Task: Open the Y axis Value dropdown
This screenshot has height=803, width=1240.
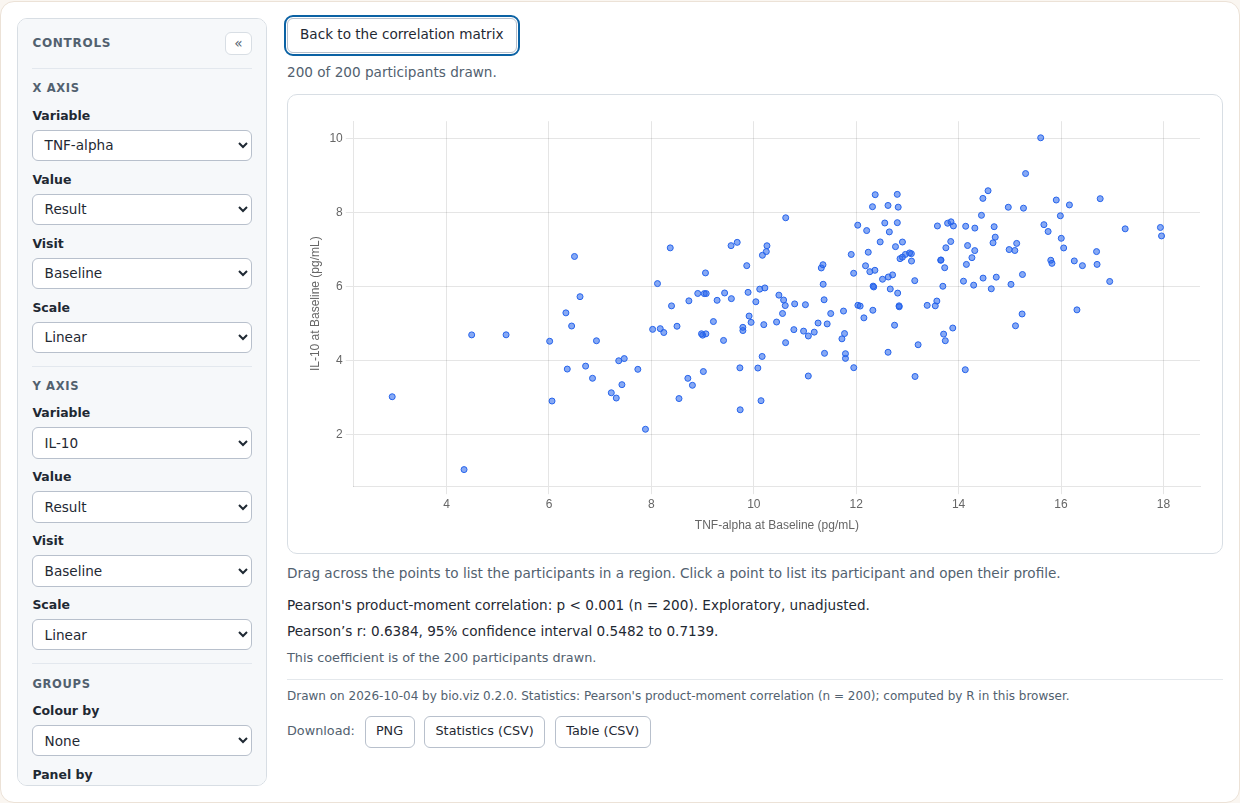Action: pyautogui.click(x=142, y=507)
